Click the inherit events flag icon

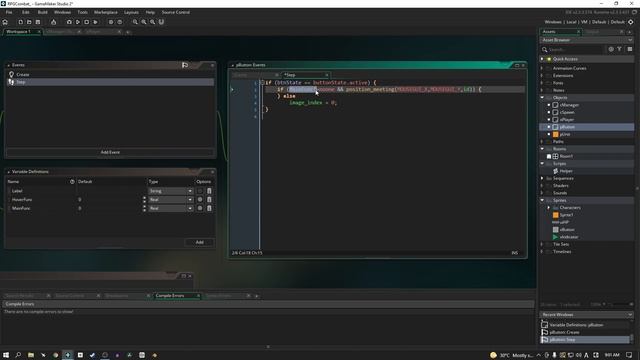(185, 65)
